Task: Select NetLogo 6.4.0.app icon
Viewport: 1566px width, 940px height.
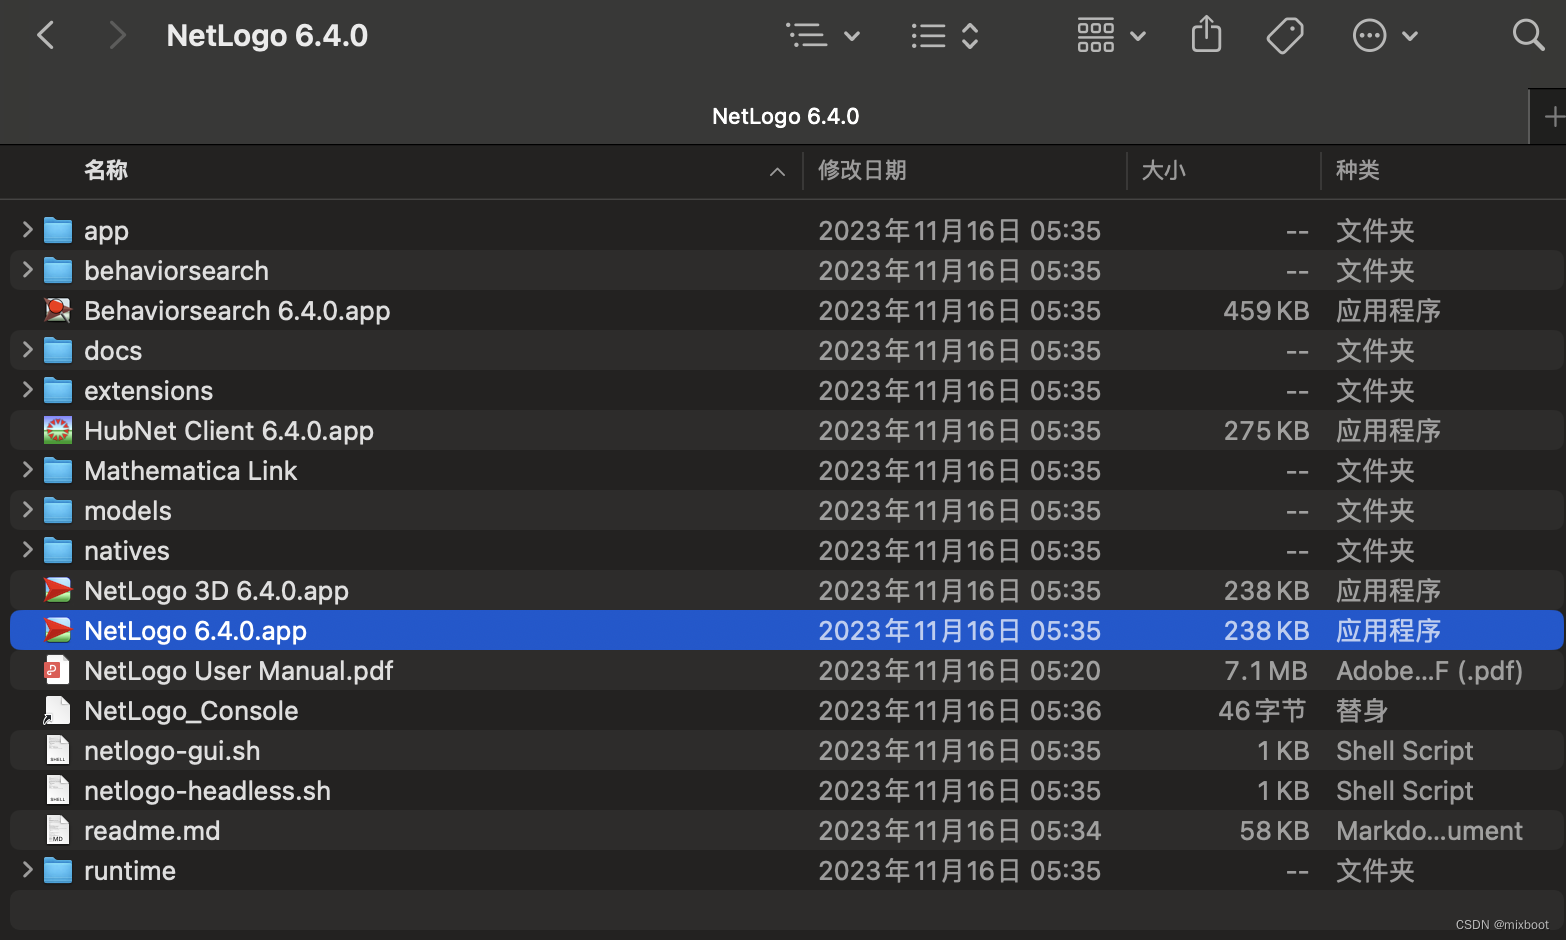Action: pos(58,630)
